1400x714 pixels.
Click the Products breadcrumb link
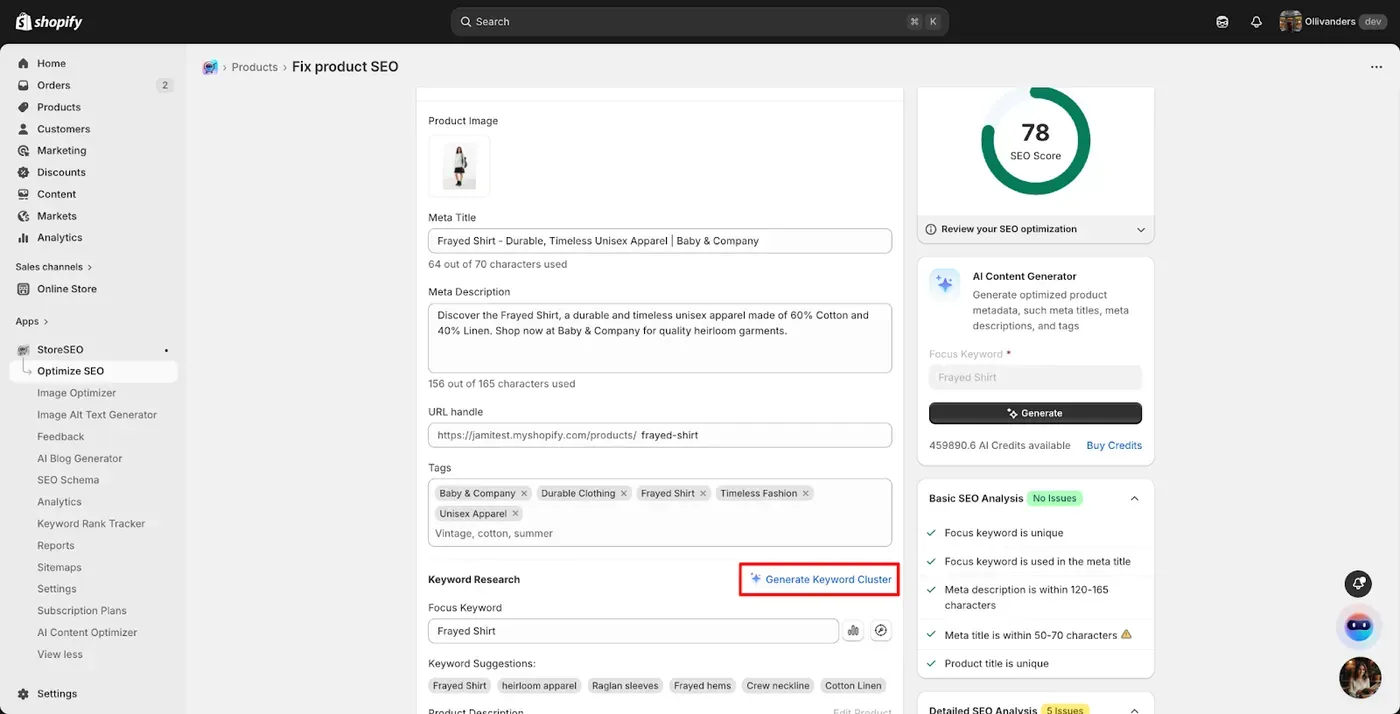click(x=255, y=67)
